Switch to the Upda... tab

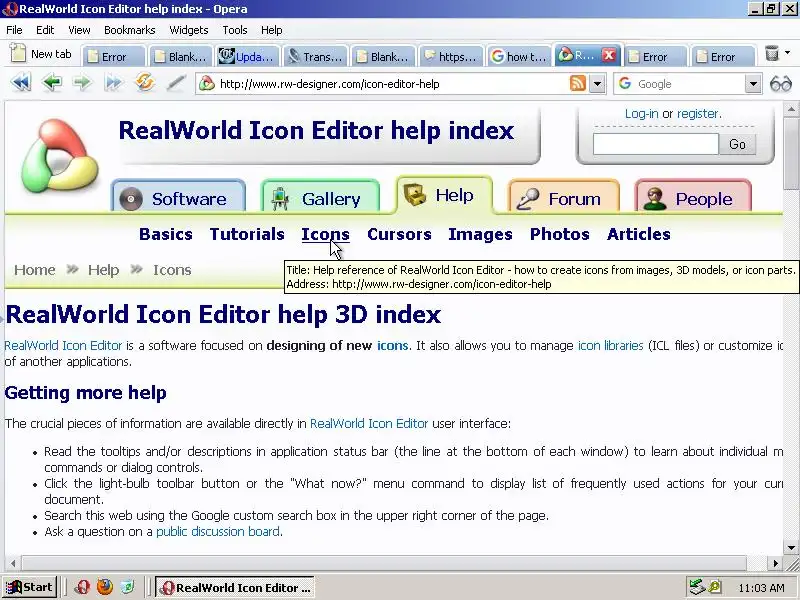248,57
